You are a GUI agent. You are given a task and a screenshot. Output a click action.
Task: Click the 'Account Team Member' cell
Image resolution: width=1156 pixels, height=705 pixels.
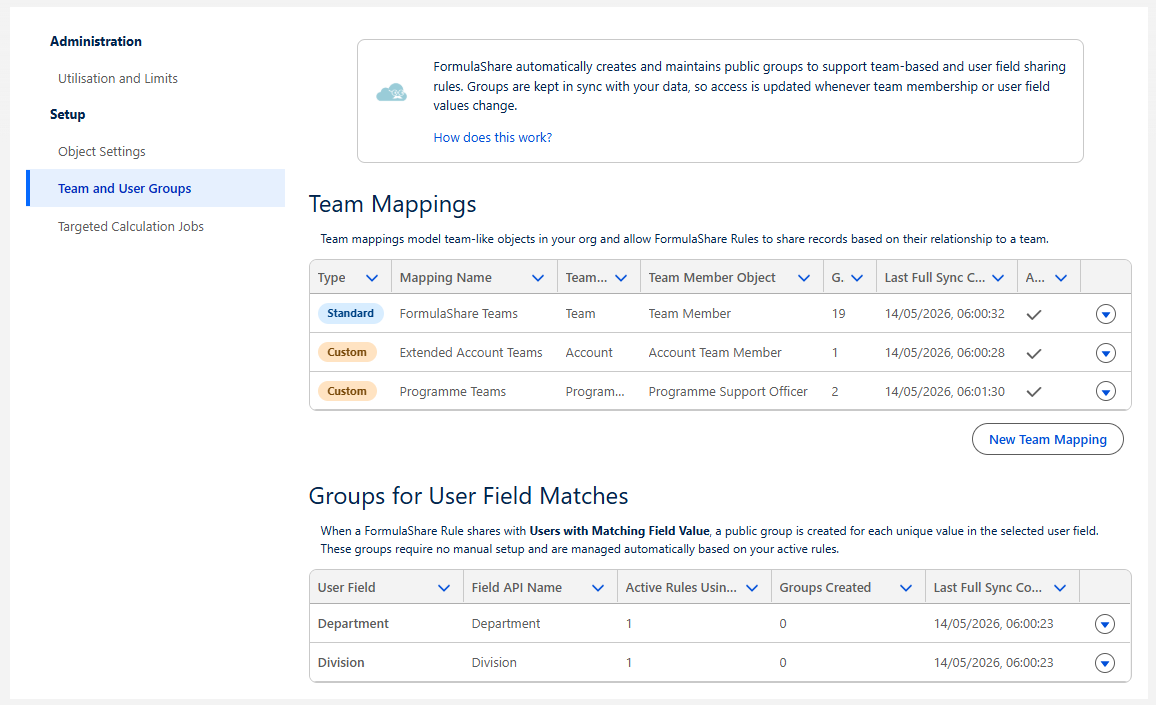click(x=715, y=352)
